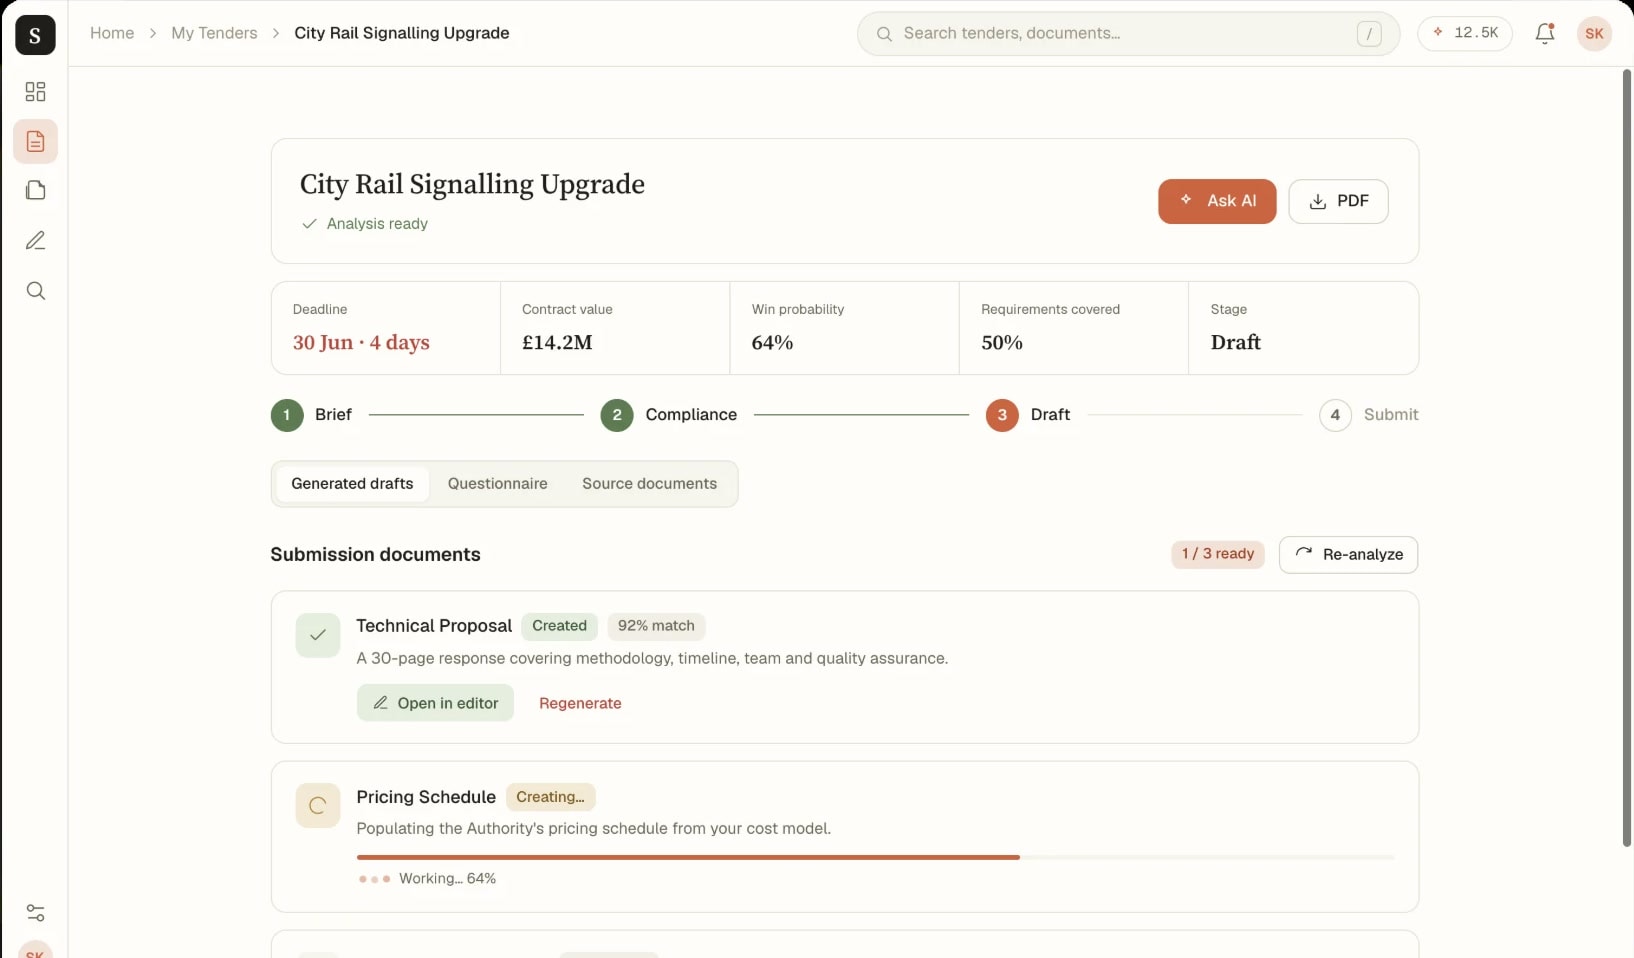Select the tenders document icon in sidebar
Viewport: 1634px width, 958px height.
[x=35, y=142]
